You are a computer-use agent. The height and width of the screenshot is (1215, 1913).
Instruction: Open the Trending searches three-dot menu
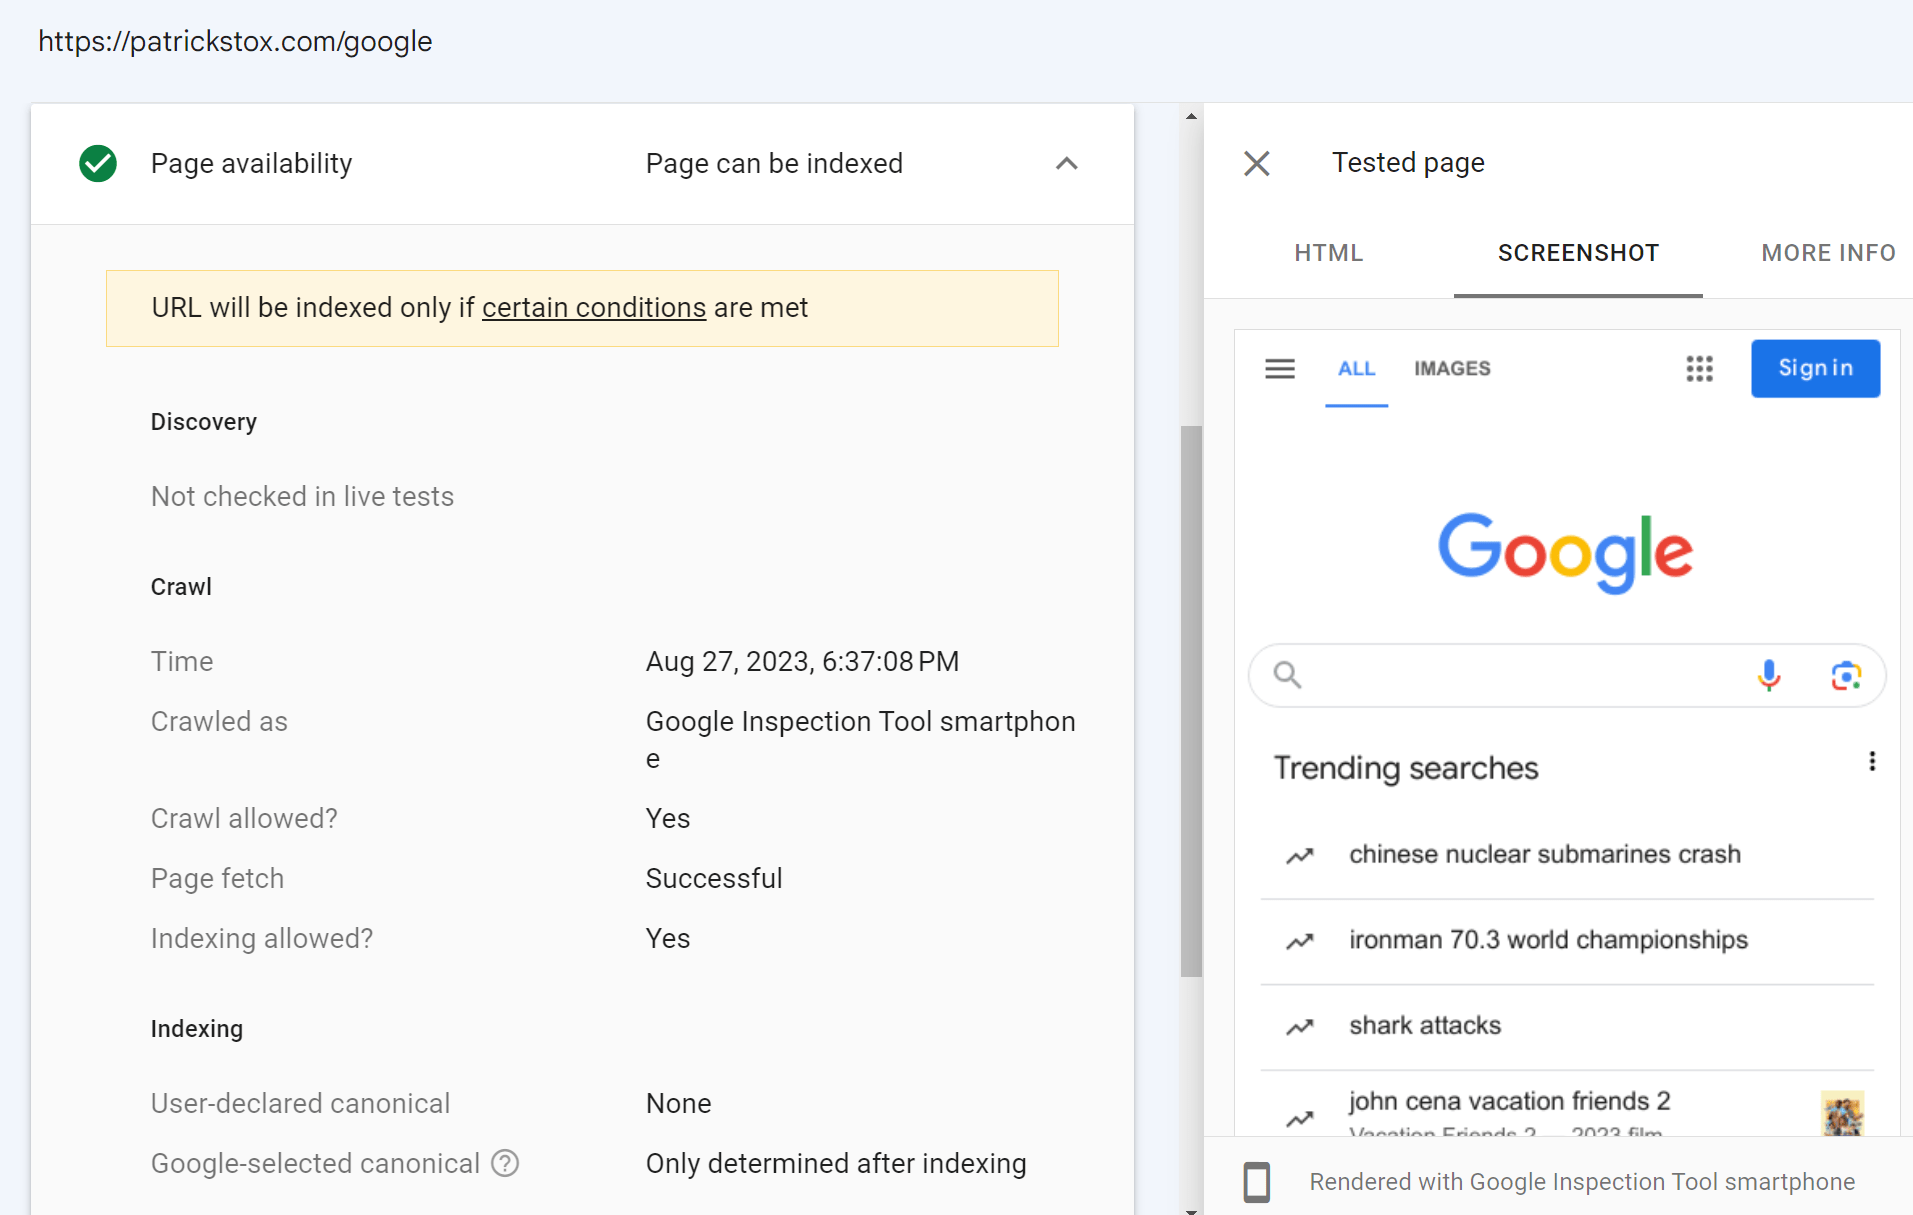1872,761
